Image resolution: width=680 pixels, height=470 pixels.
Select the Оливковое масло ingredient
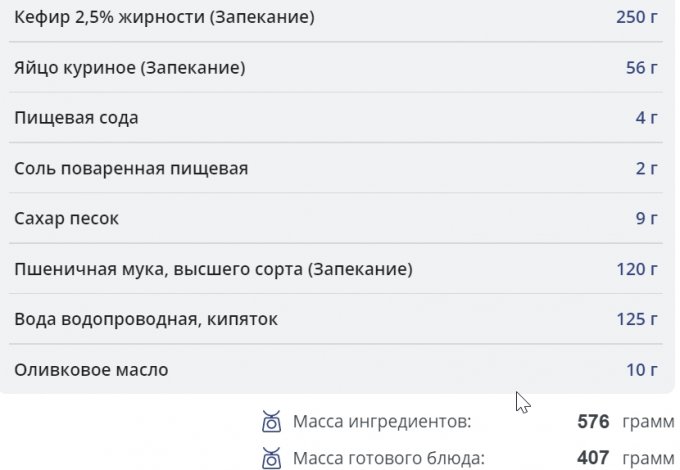click(x=91, y=370)
